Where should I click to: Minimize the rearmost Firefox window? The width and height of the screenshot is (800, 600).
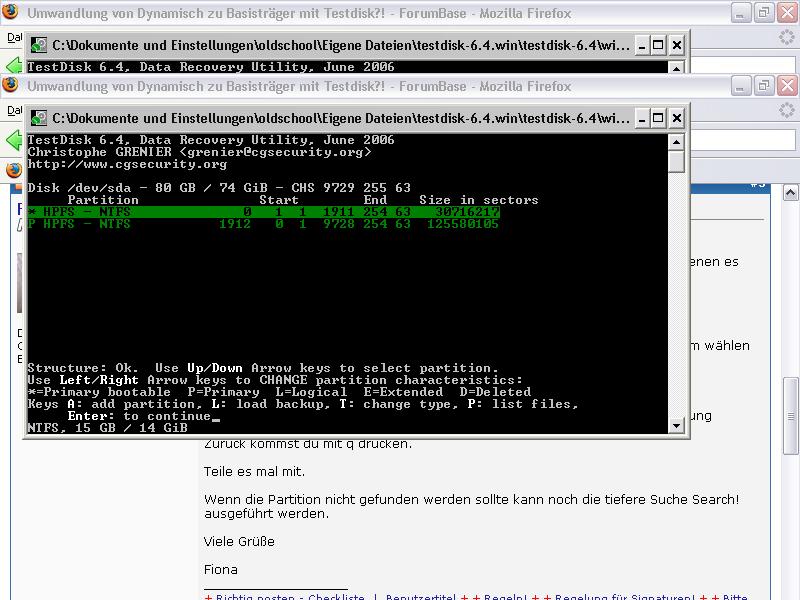click(740, 13)
